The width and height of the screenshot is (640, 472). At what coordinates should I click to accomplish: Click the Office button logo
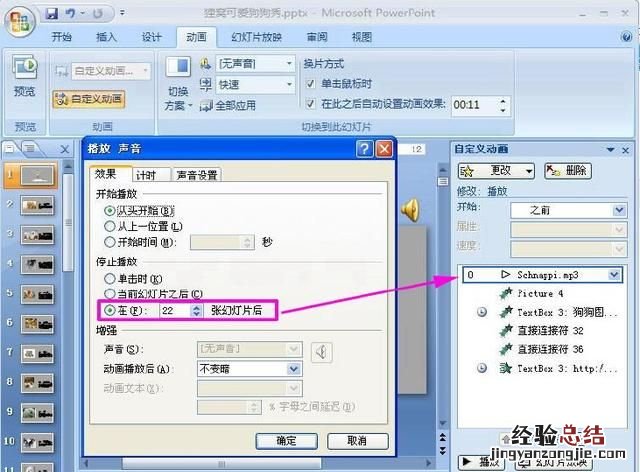point(20,21)
